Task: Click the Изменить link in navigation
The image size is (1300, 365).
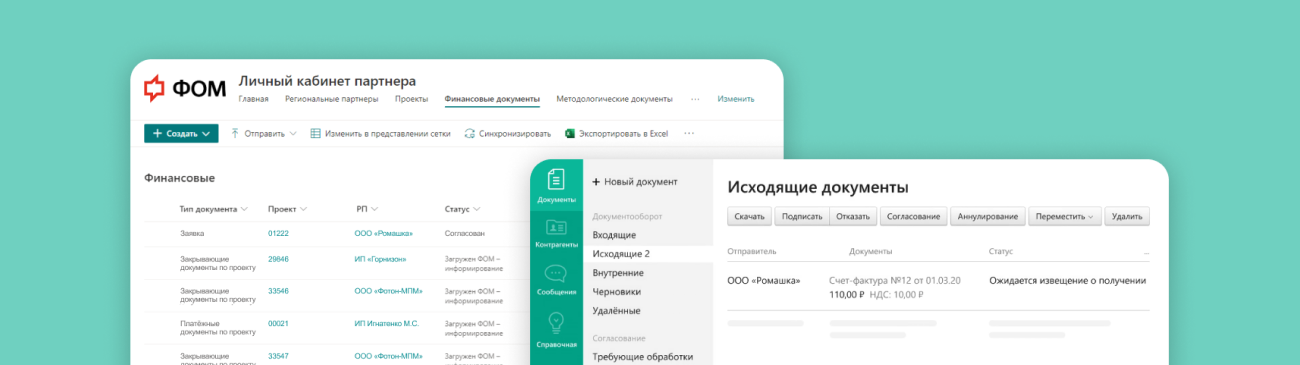Action: point(735,99)
